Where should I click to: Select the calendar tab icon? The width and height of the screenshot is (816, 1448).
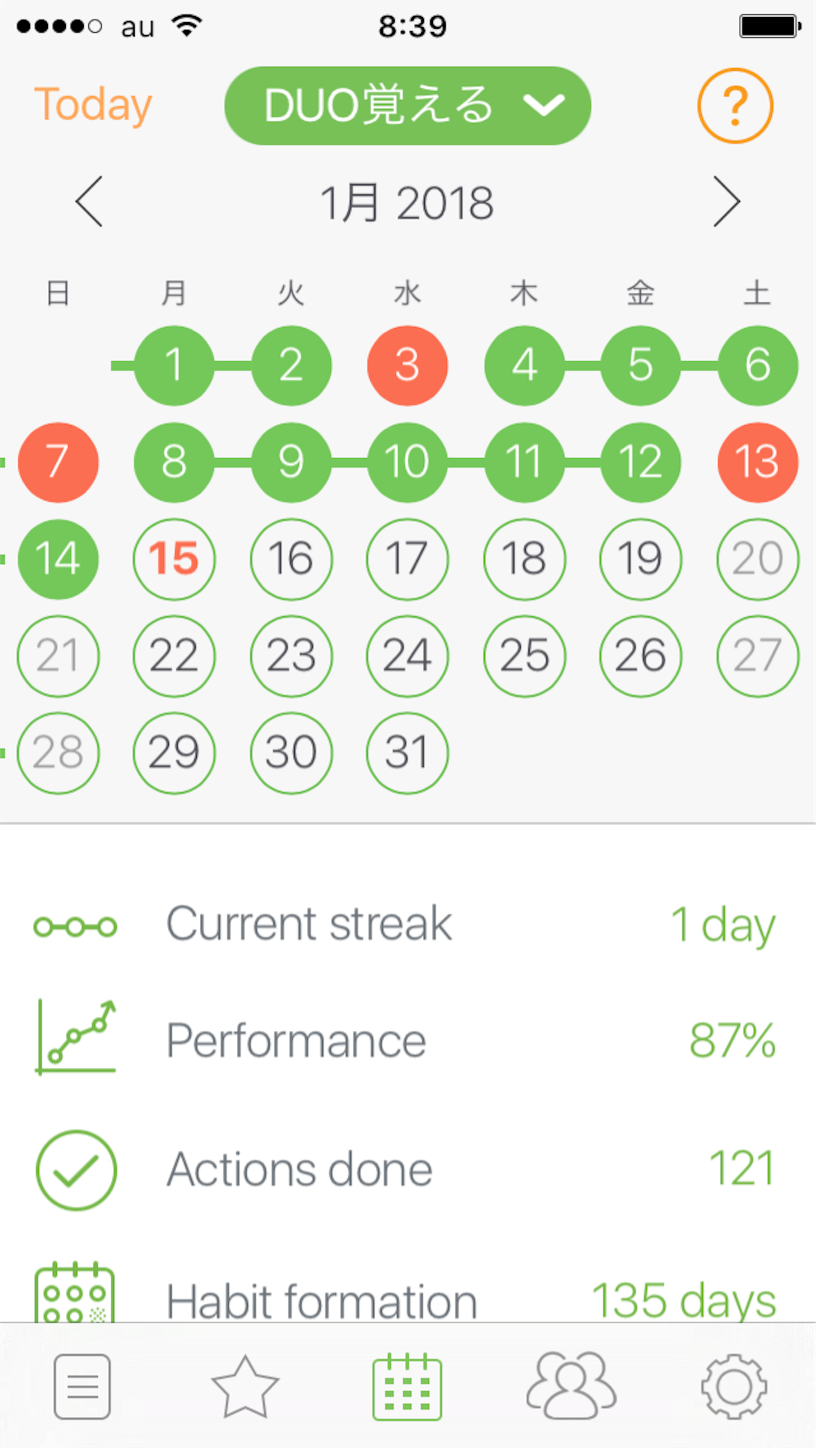tap(407, 1387)
